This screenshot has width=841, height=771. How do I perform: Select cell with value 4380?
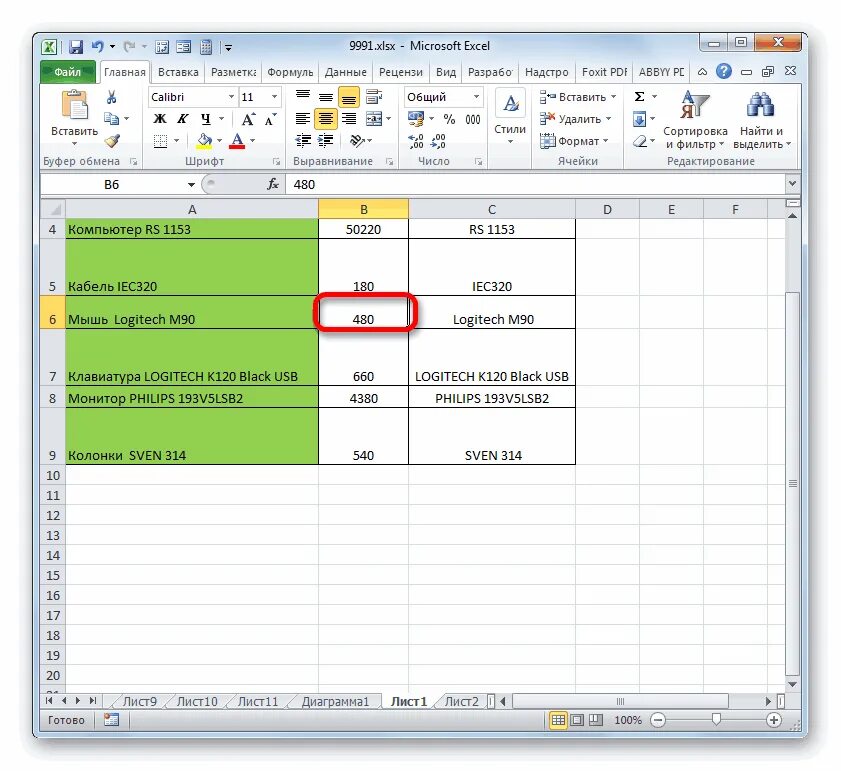click(x=364, y=398)
